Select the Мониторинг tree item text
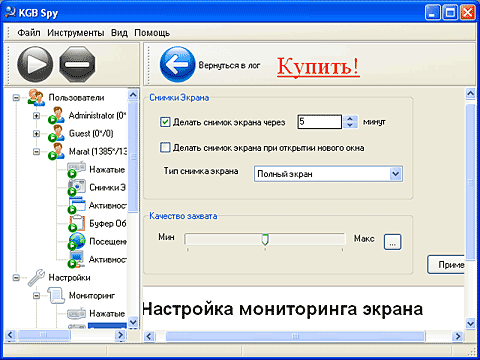The height and width of the screenshot is (360, 480). (92, 295)
